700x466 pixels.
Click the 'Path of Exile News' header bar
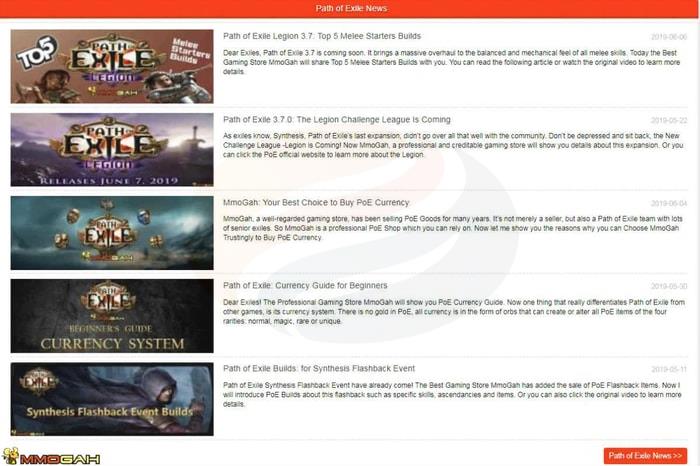[x=351, y=8]
